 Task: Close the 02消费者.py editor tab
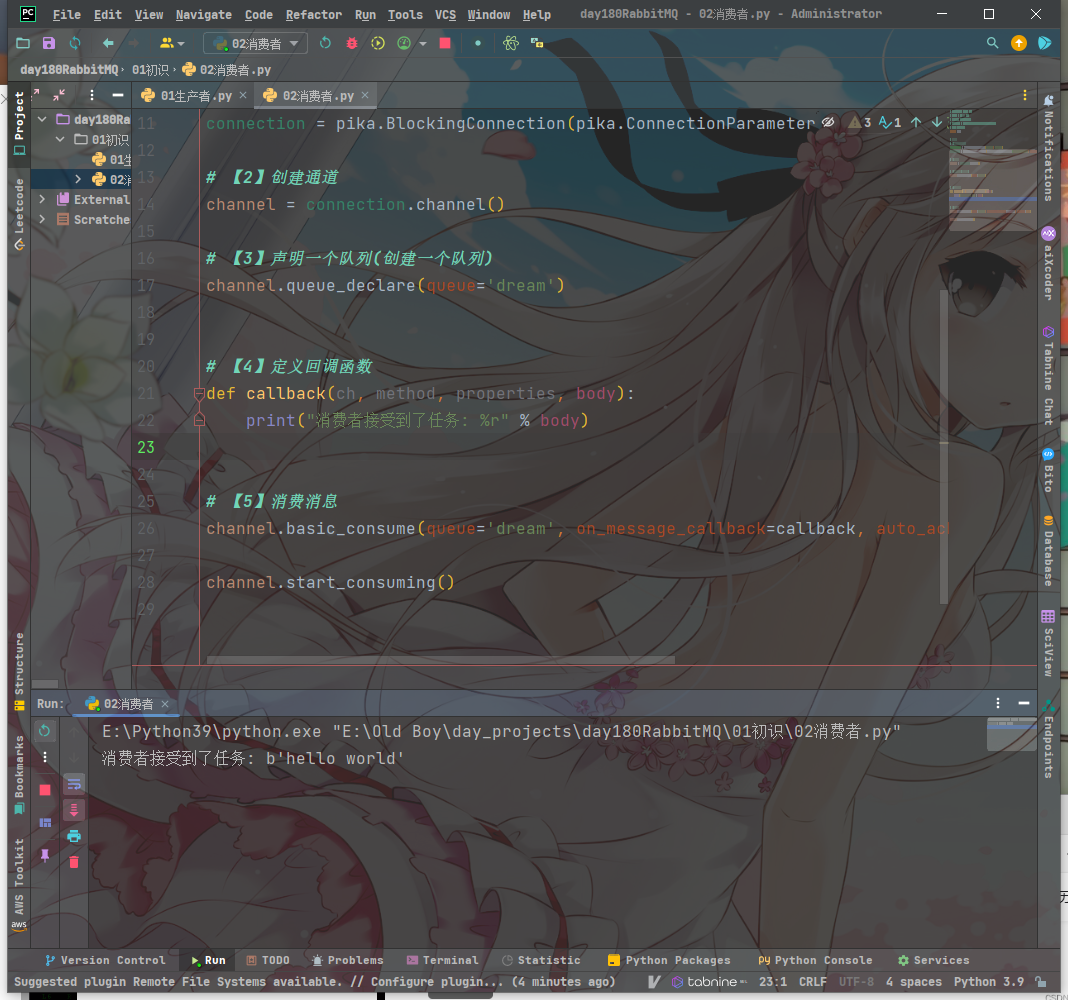coord(365,95)
